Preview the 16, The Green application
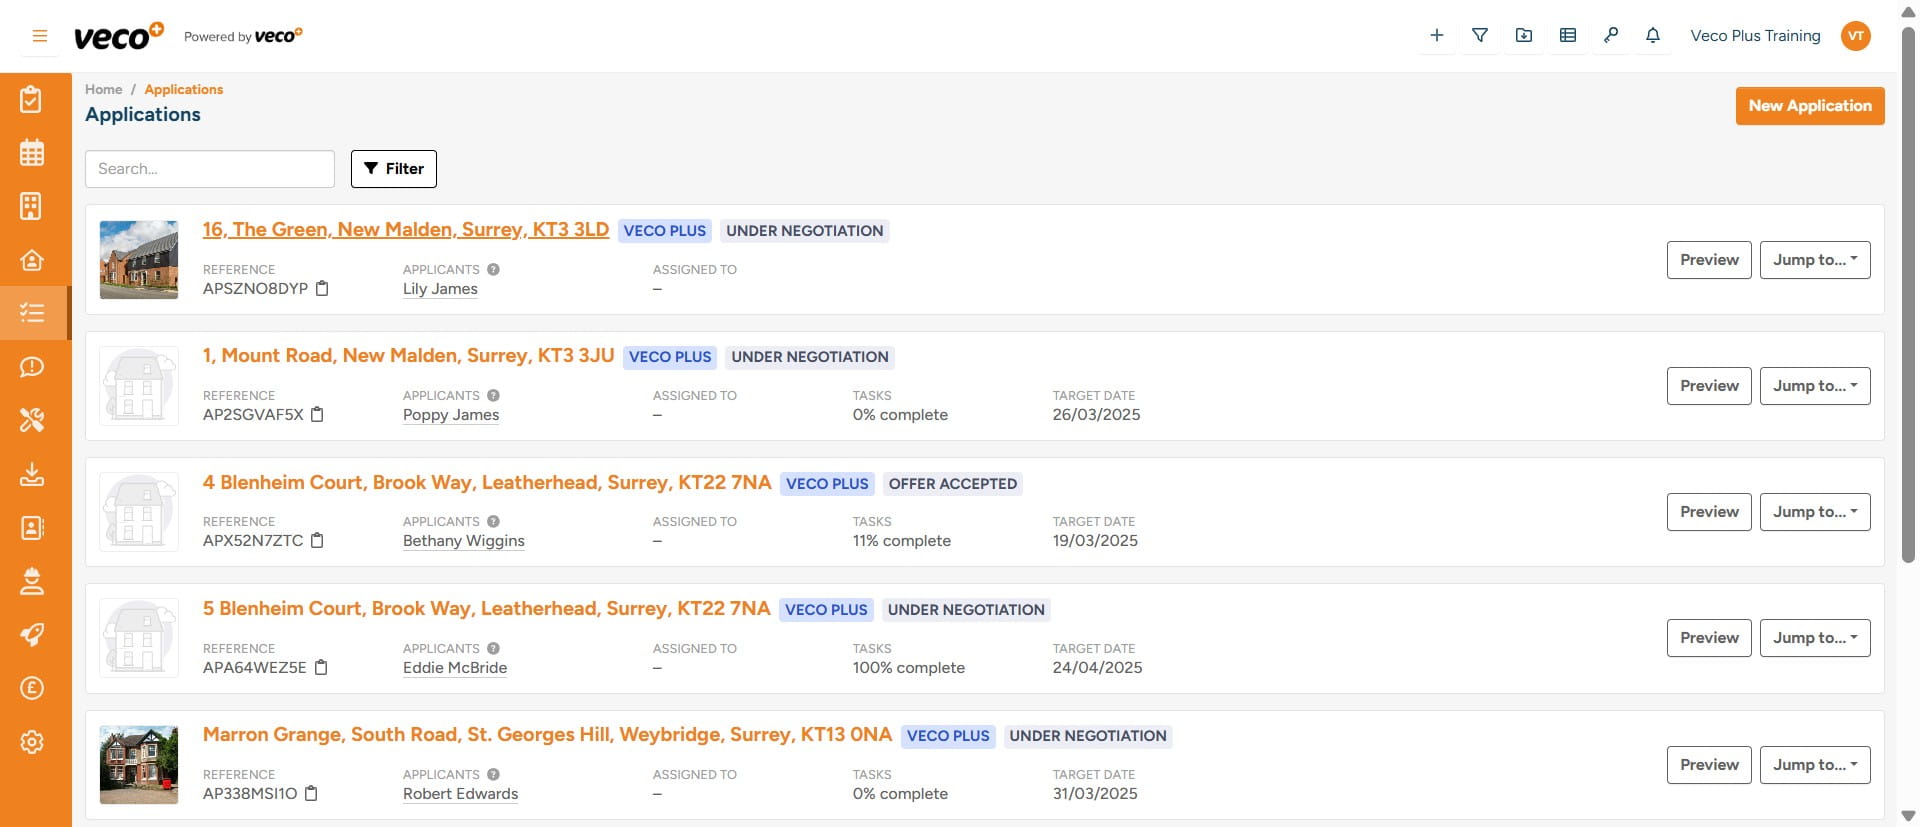This screenshot has height=827, width=1920. coord(1709,260)
